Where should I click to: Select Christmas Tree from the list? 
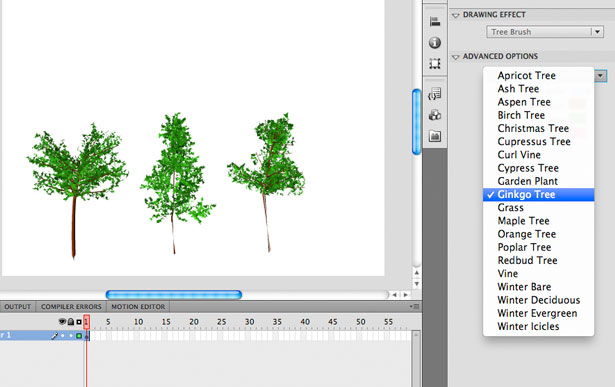tap(539, 128)
